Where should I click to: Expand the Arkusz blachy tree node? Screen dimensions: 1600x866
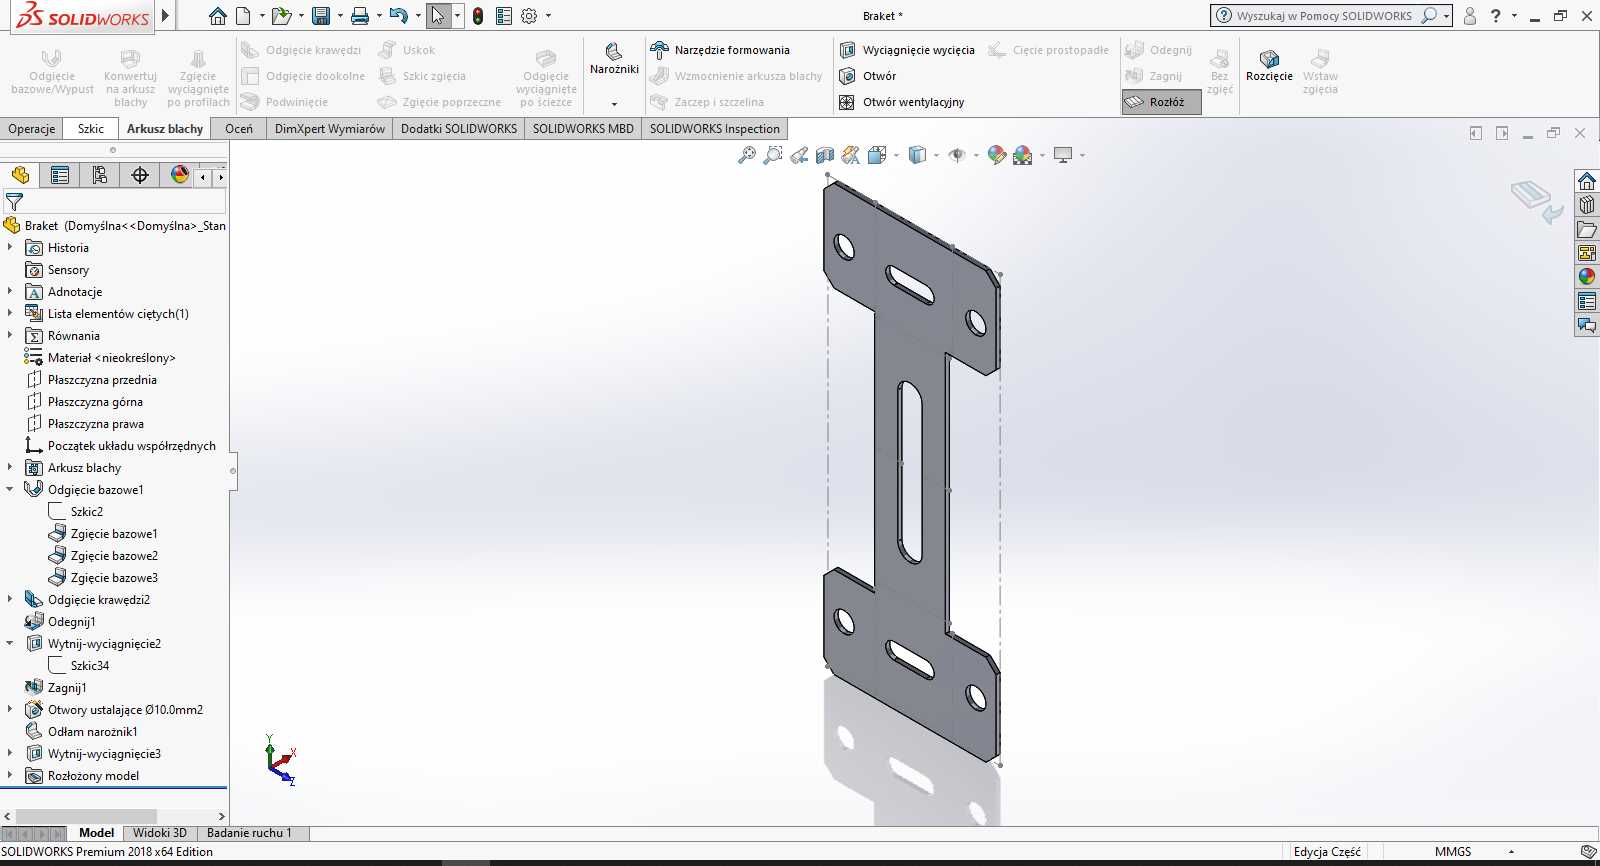click(10, 467)
